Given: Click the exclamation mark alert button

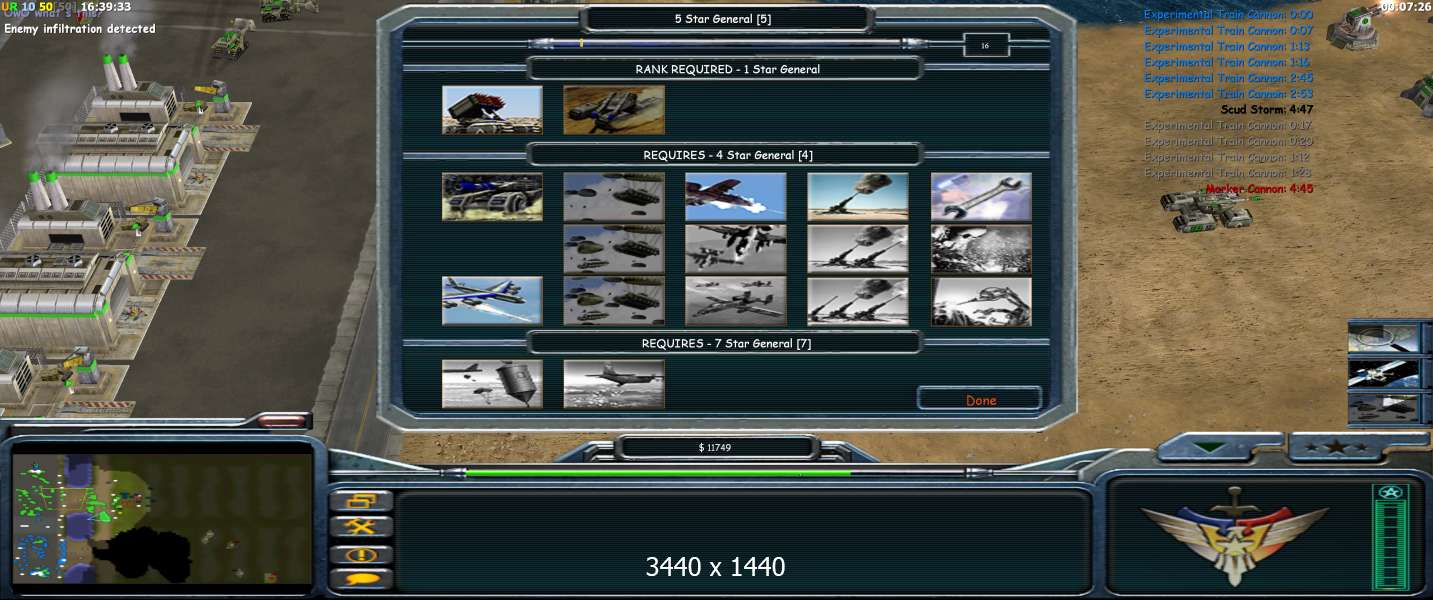Looking at the screenshot, I should point(361,553).
